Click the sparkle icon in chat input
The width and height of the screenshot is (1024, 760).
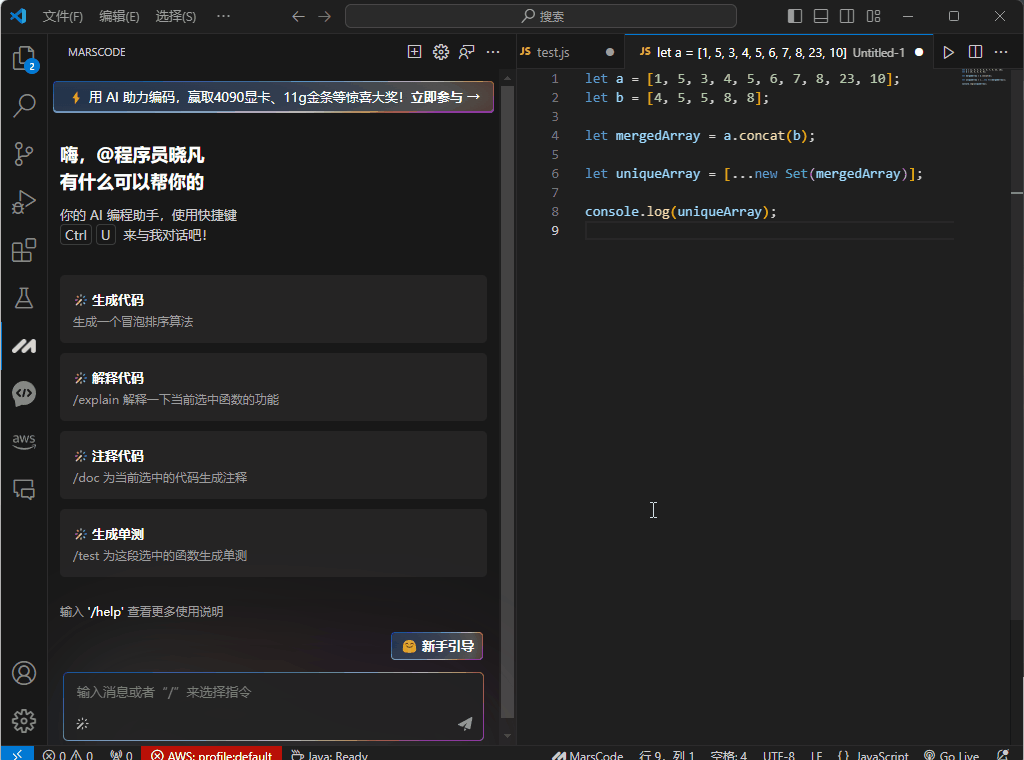pos(82,723)
